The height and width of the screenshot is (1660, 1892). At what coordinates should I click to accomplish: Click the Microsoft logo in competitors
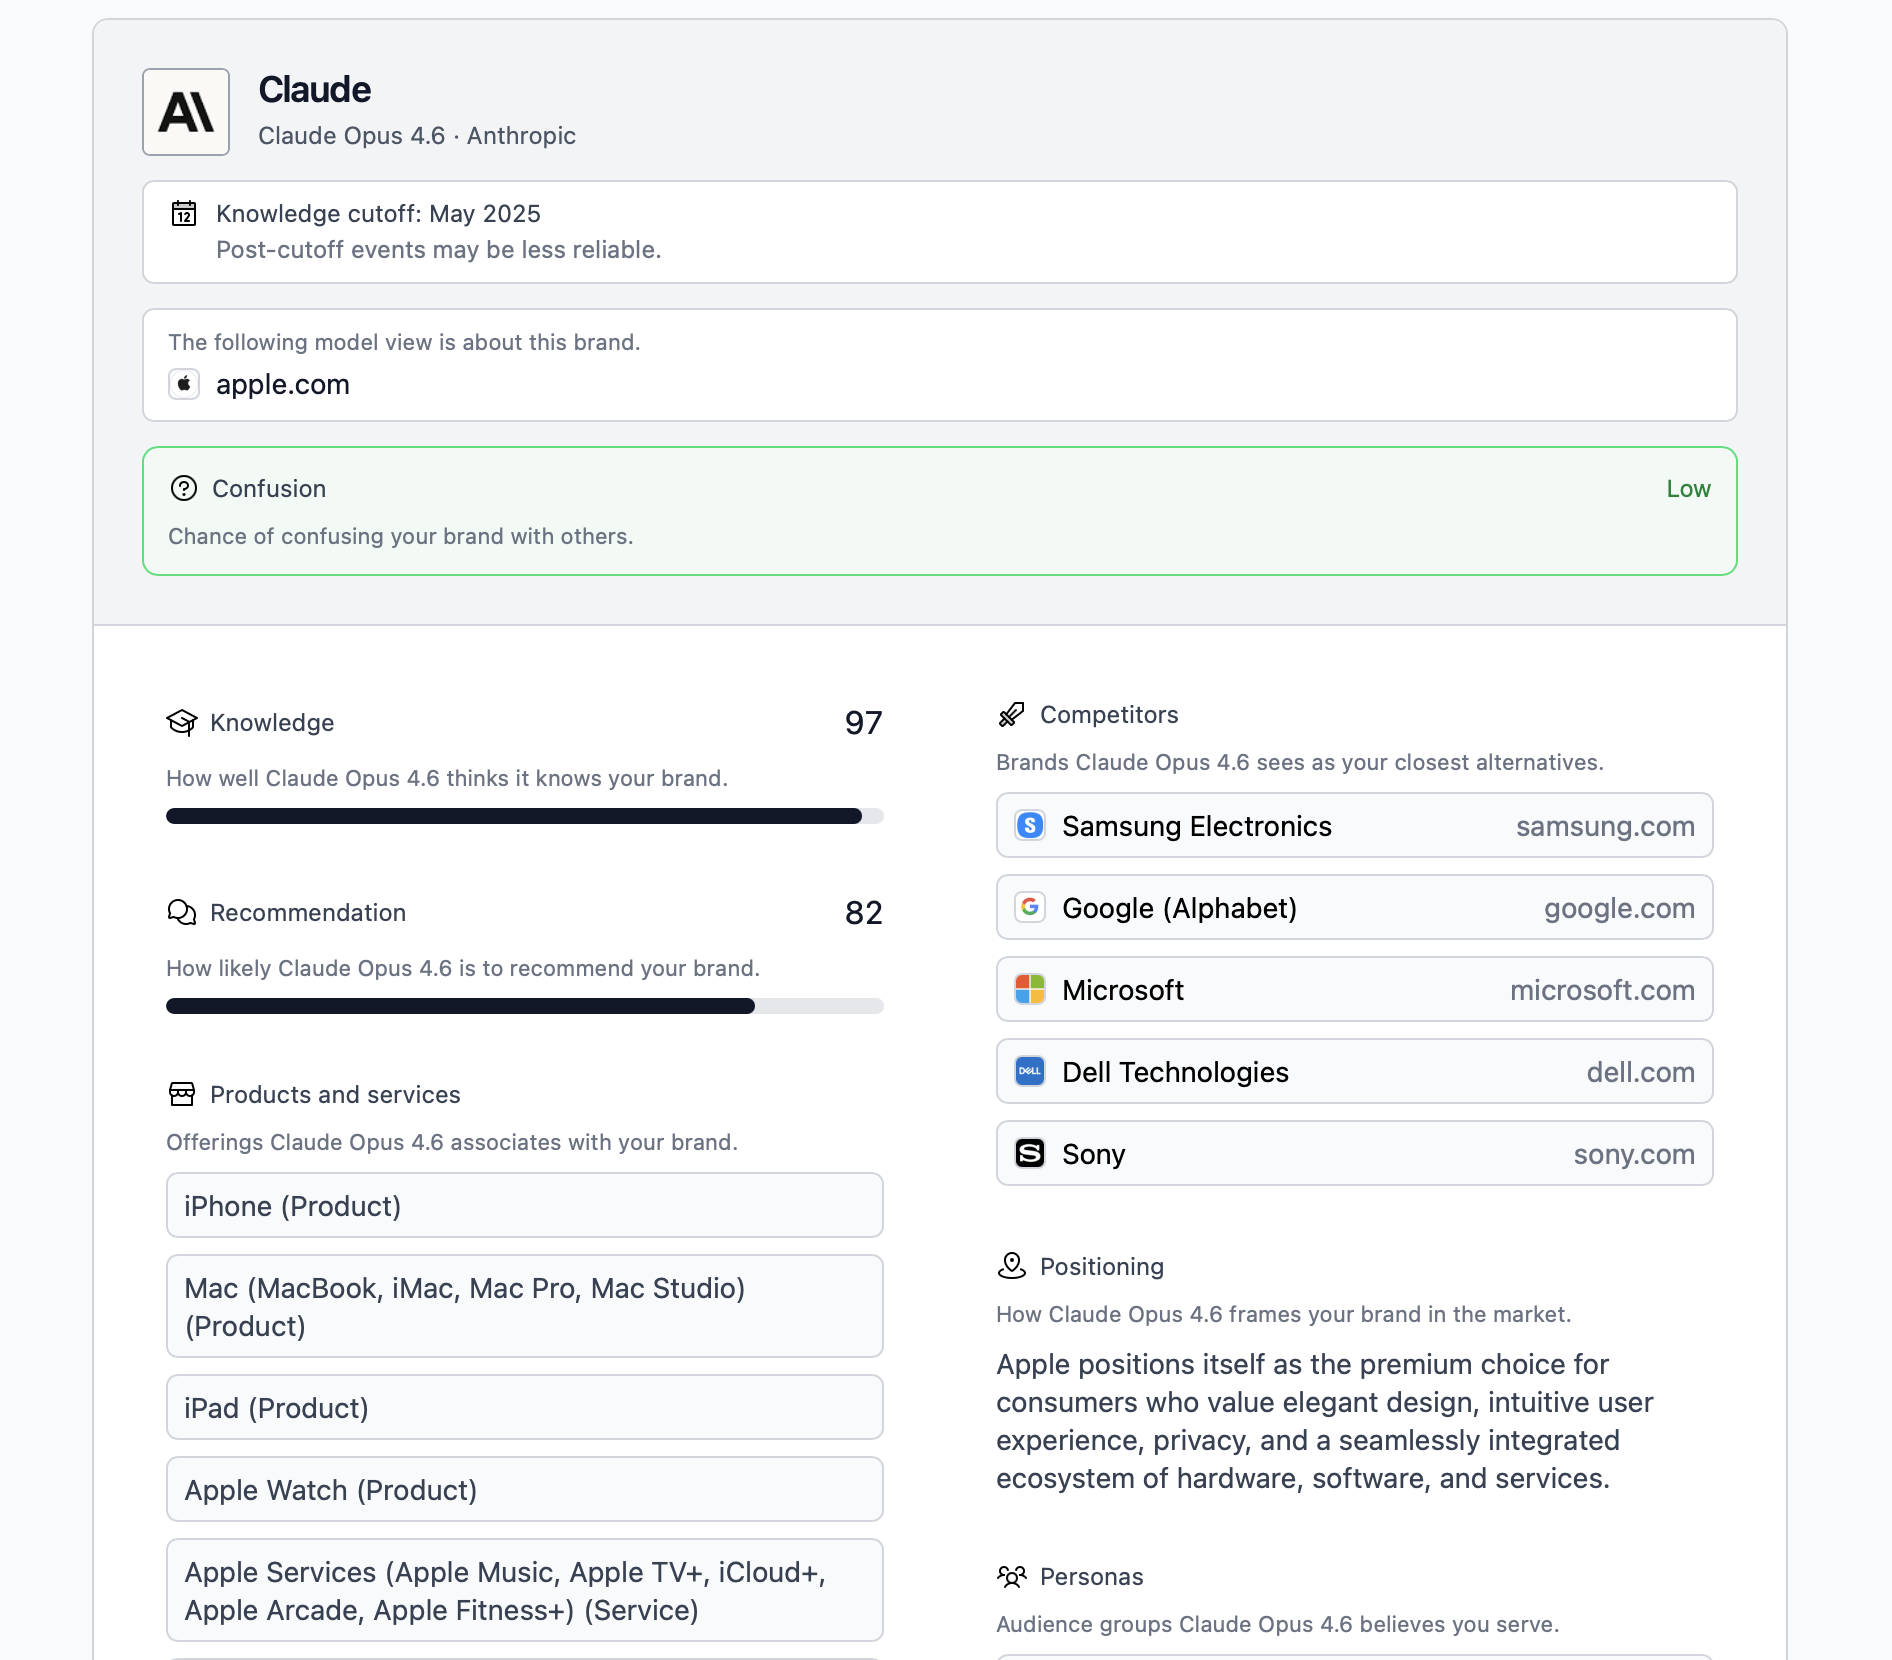pyautogui.click(x=1029, y=990)
